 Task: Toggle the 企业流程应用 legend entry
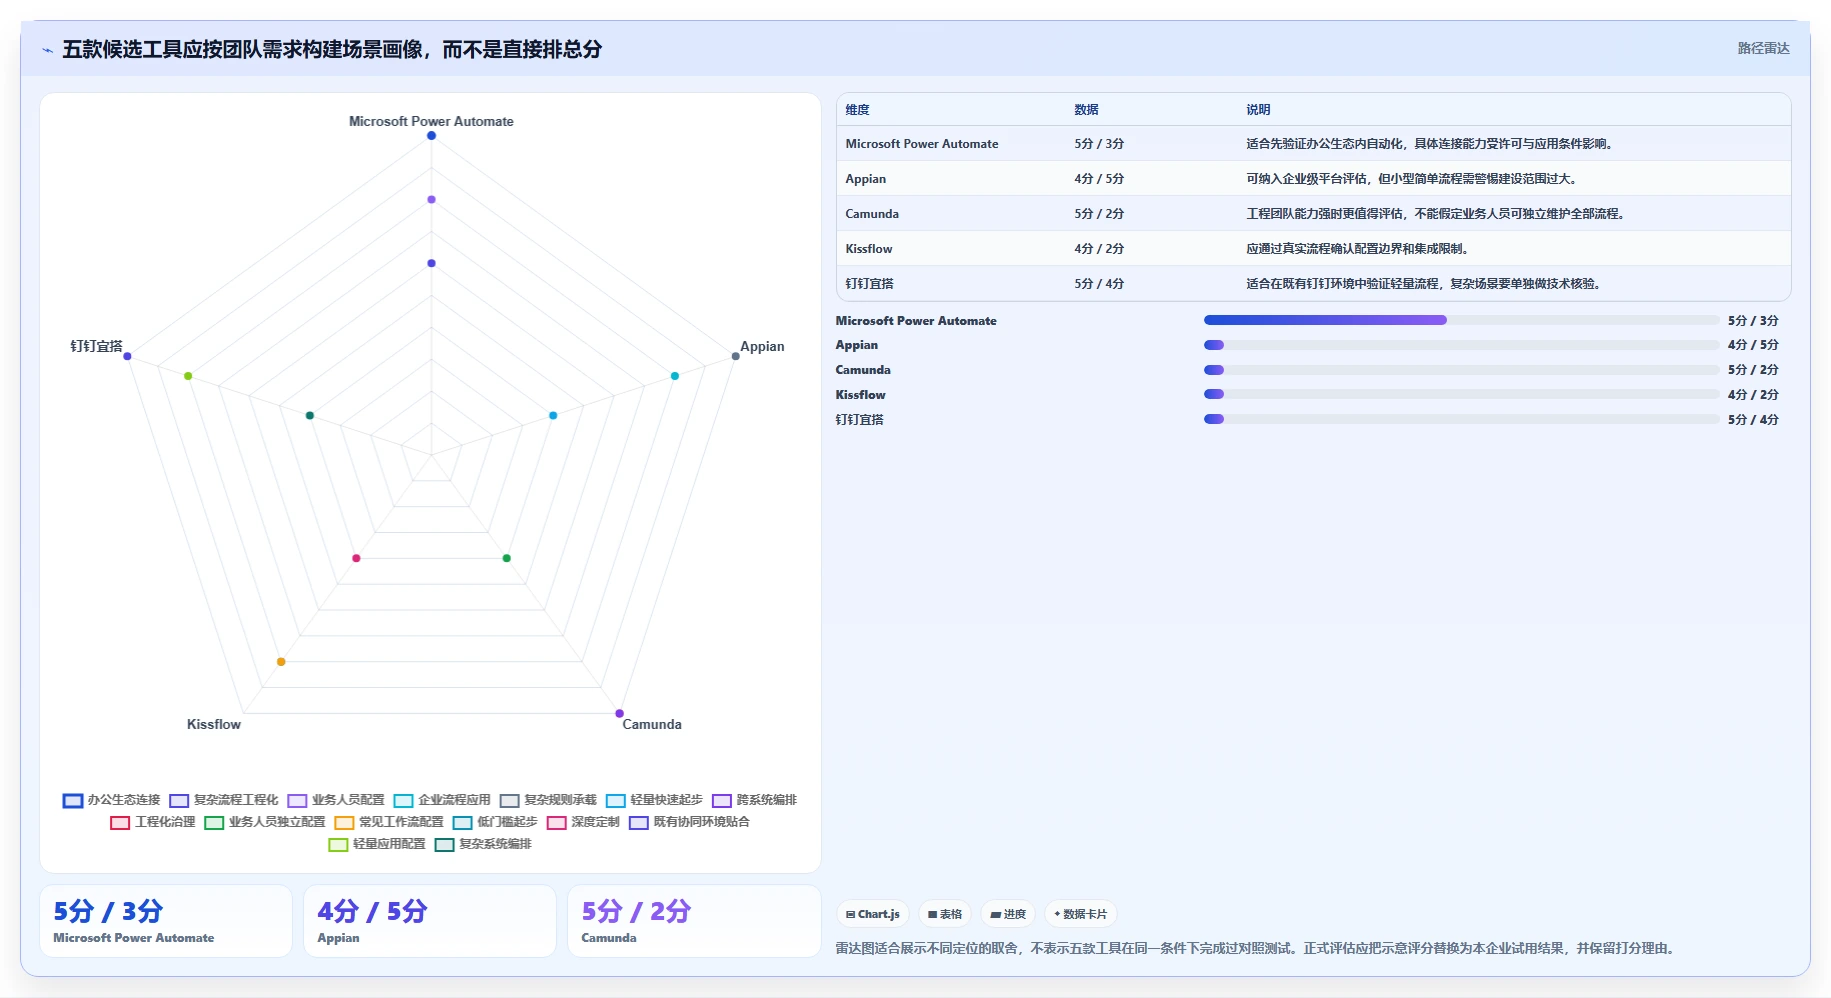click(x=442, y=800)
